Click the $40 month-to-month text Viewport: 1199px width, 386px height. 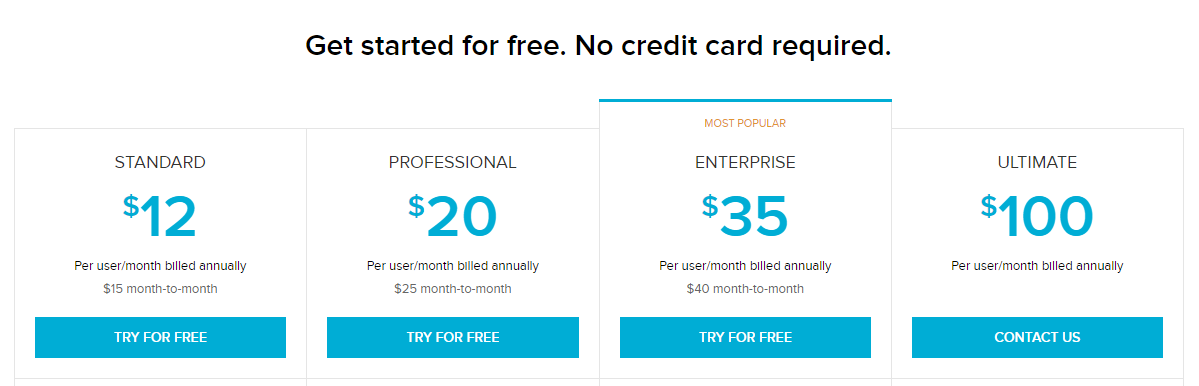tap(746, 289)
